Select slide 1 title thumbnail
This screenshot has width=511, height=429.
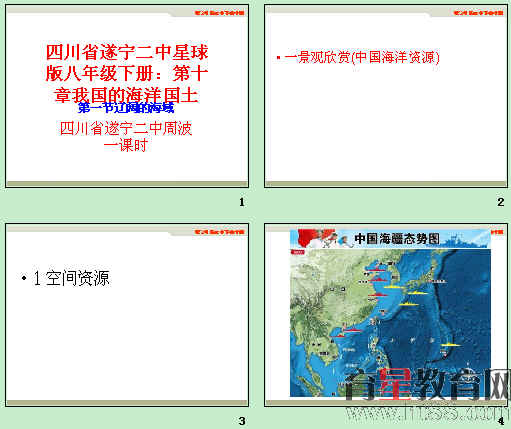[x=127, y=96]
